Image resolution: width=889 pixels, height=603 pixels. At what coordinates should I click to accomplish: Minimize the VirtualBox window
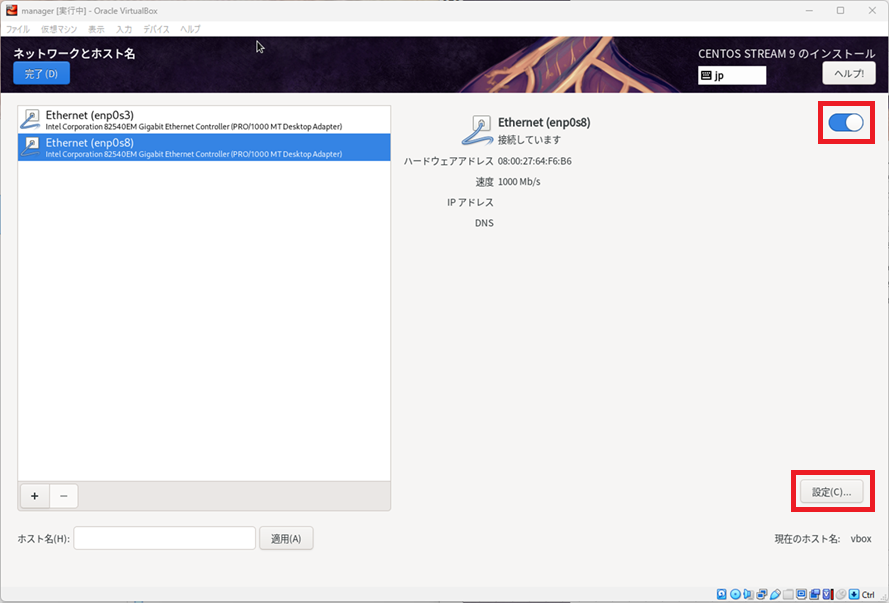[809, 11]
